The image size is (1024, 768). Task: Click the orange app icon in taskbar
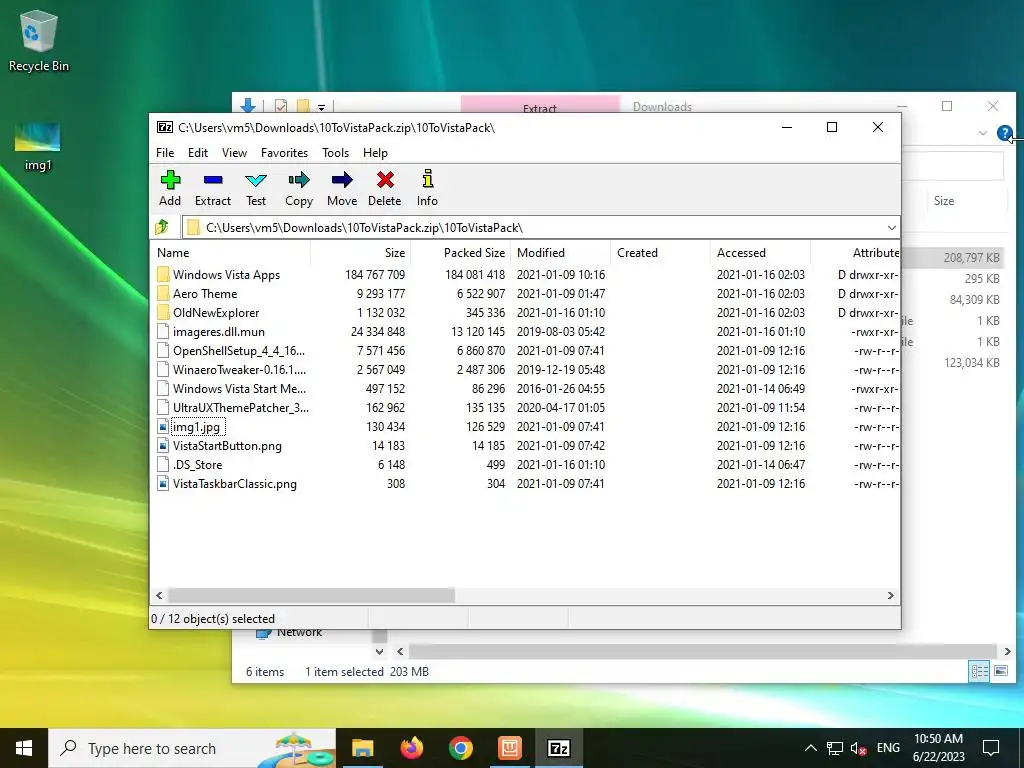(509, 748)
